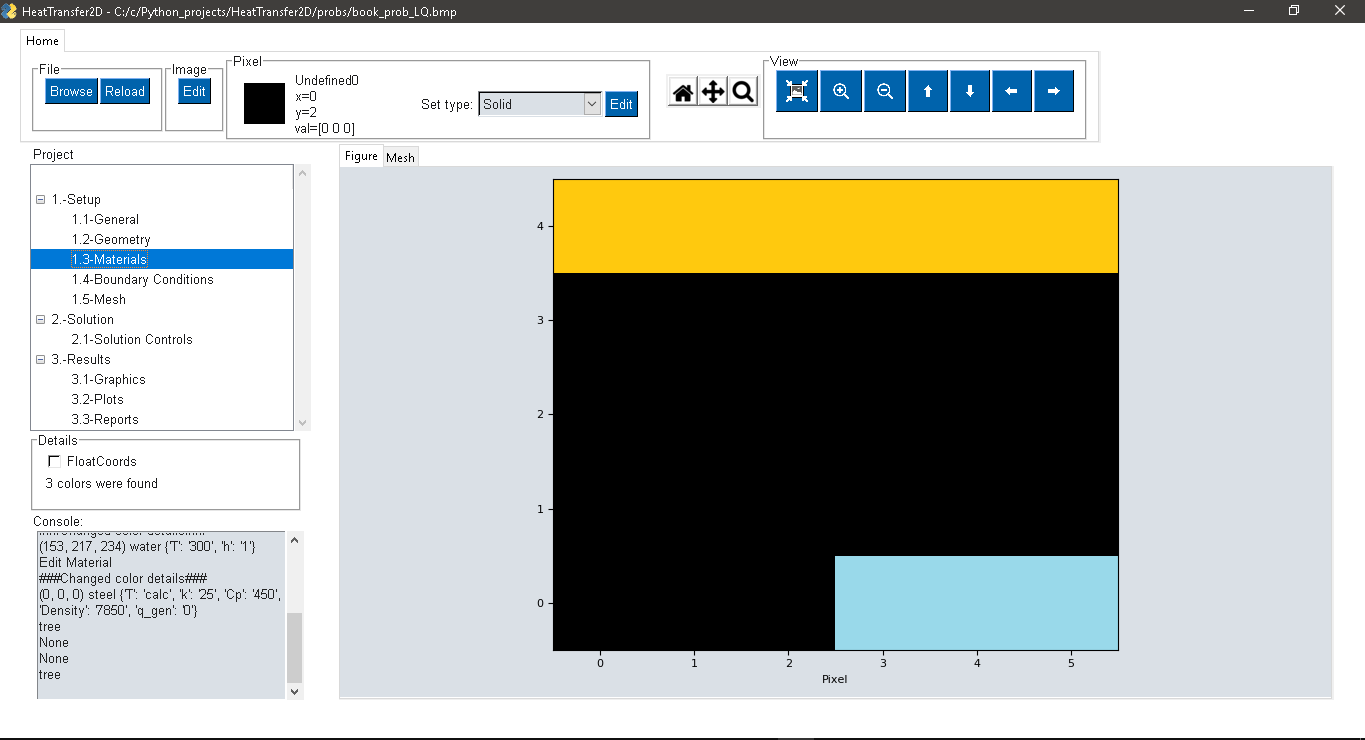
Task: Activate the magnifier zoom tool
Action: (743, 92)
